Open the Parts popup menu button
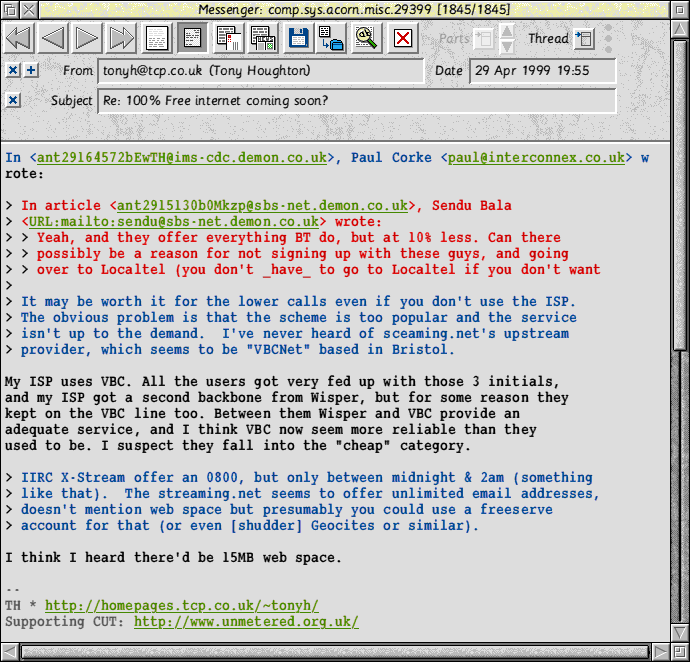 [x=484, y=39]
